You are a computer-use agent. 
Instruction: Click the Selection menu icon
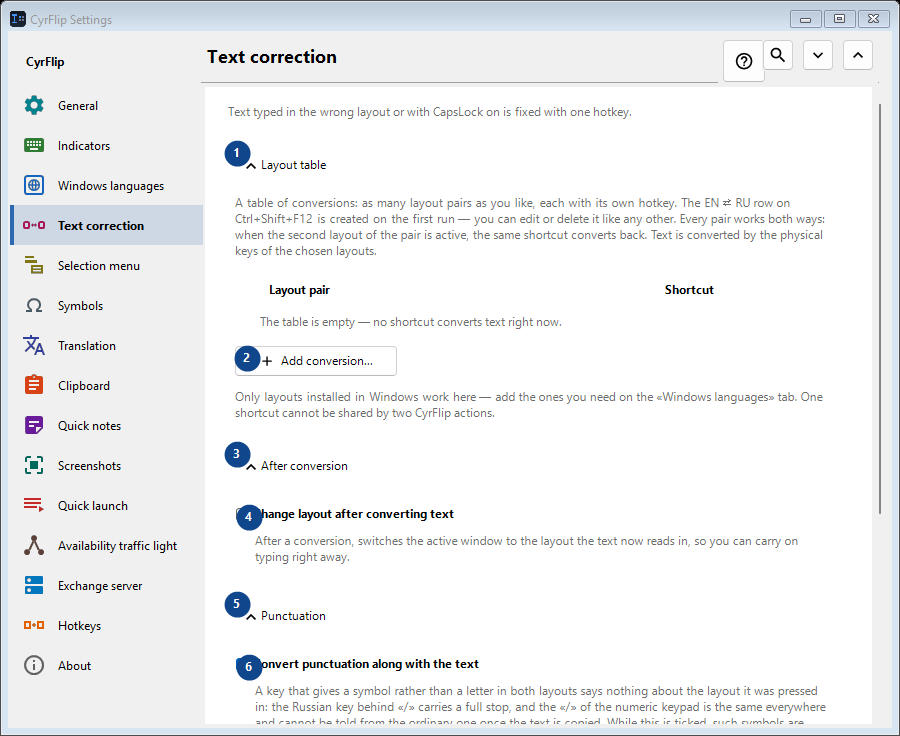[x=34, y=265]
